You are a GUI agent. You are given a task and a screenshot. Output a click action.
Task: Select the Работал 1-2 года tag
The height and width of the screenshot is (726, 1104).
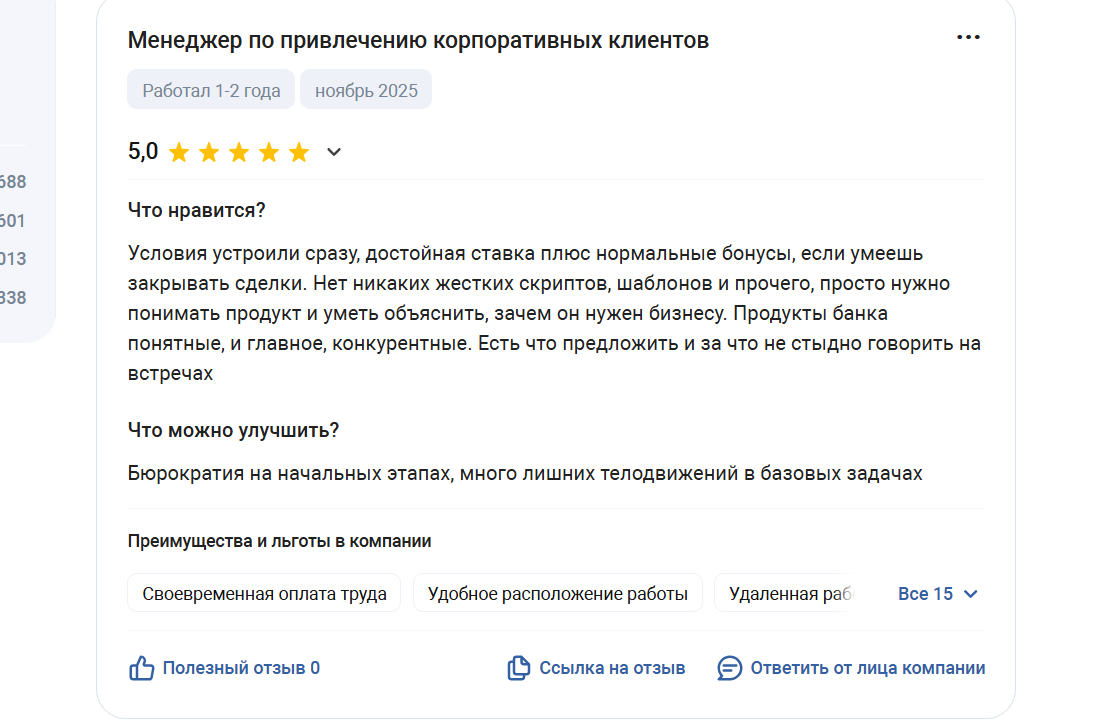click(x=211, y=89)
